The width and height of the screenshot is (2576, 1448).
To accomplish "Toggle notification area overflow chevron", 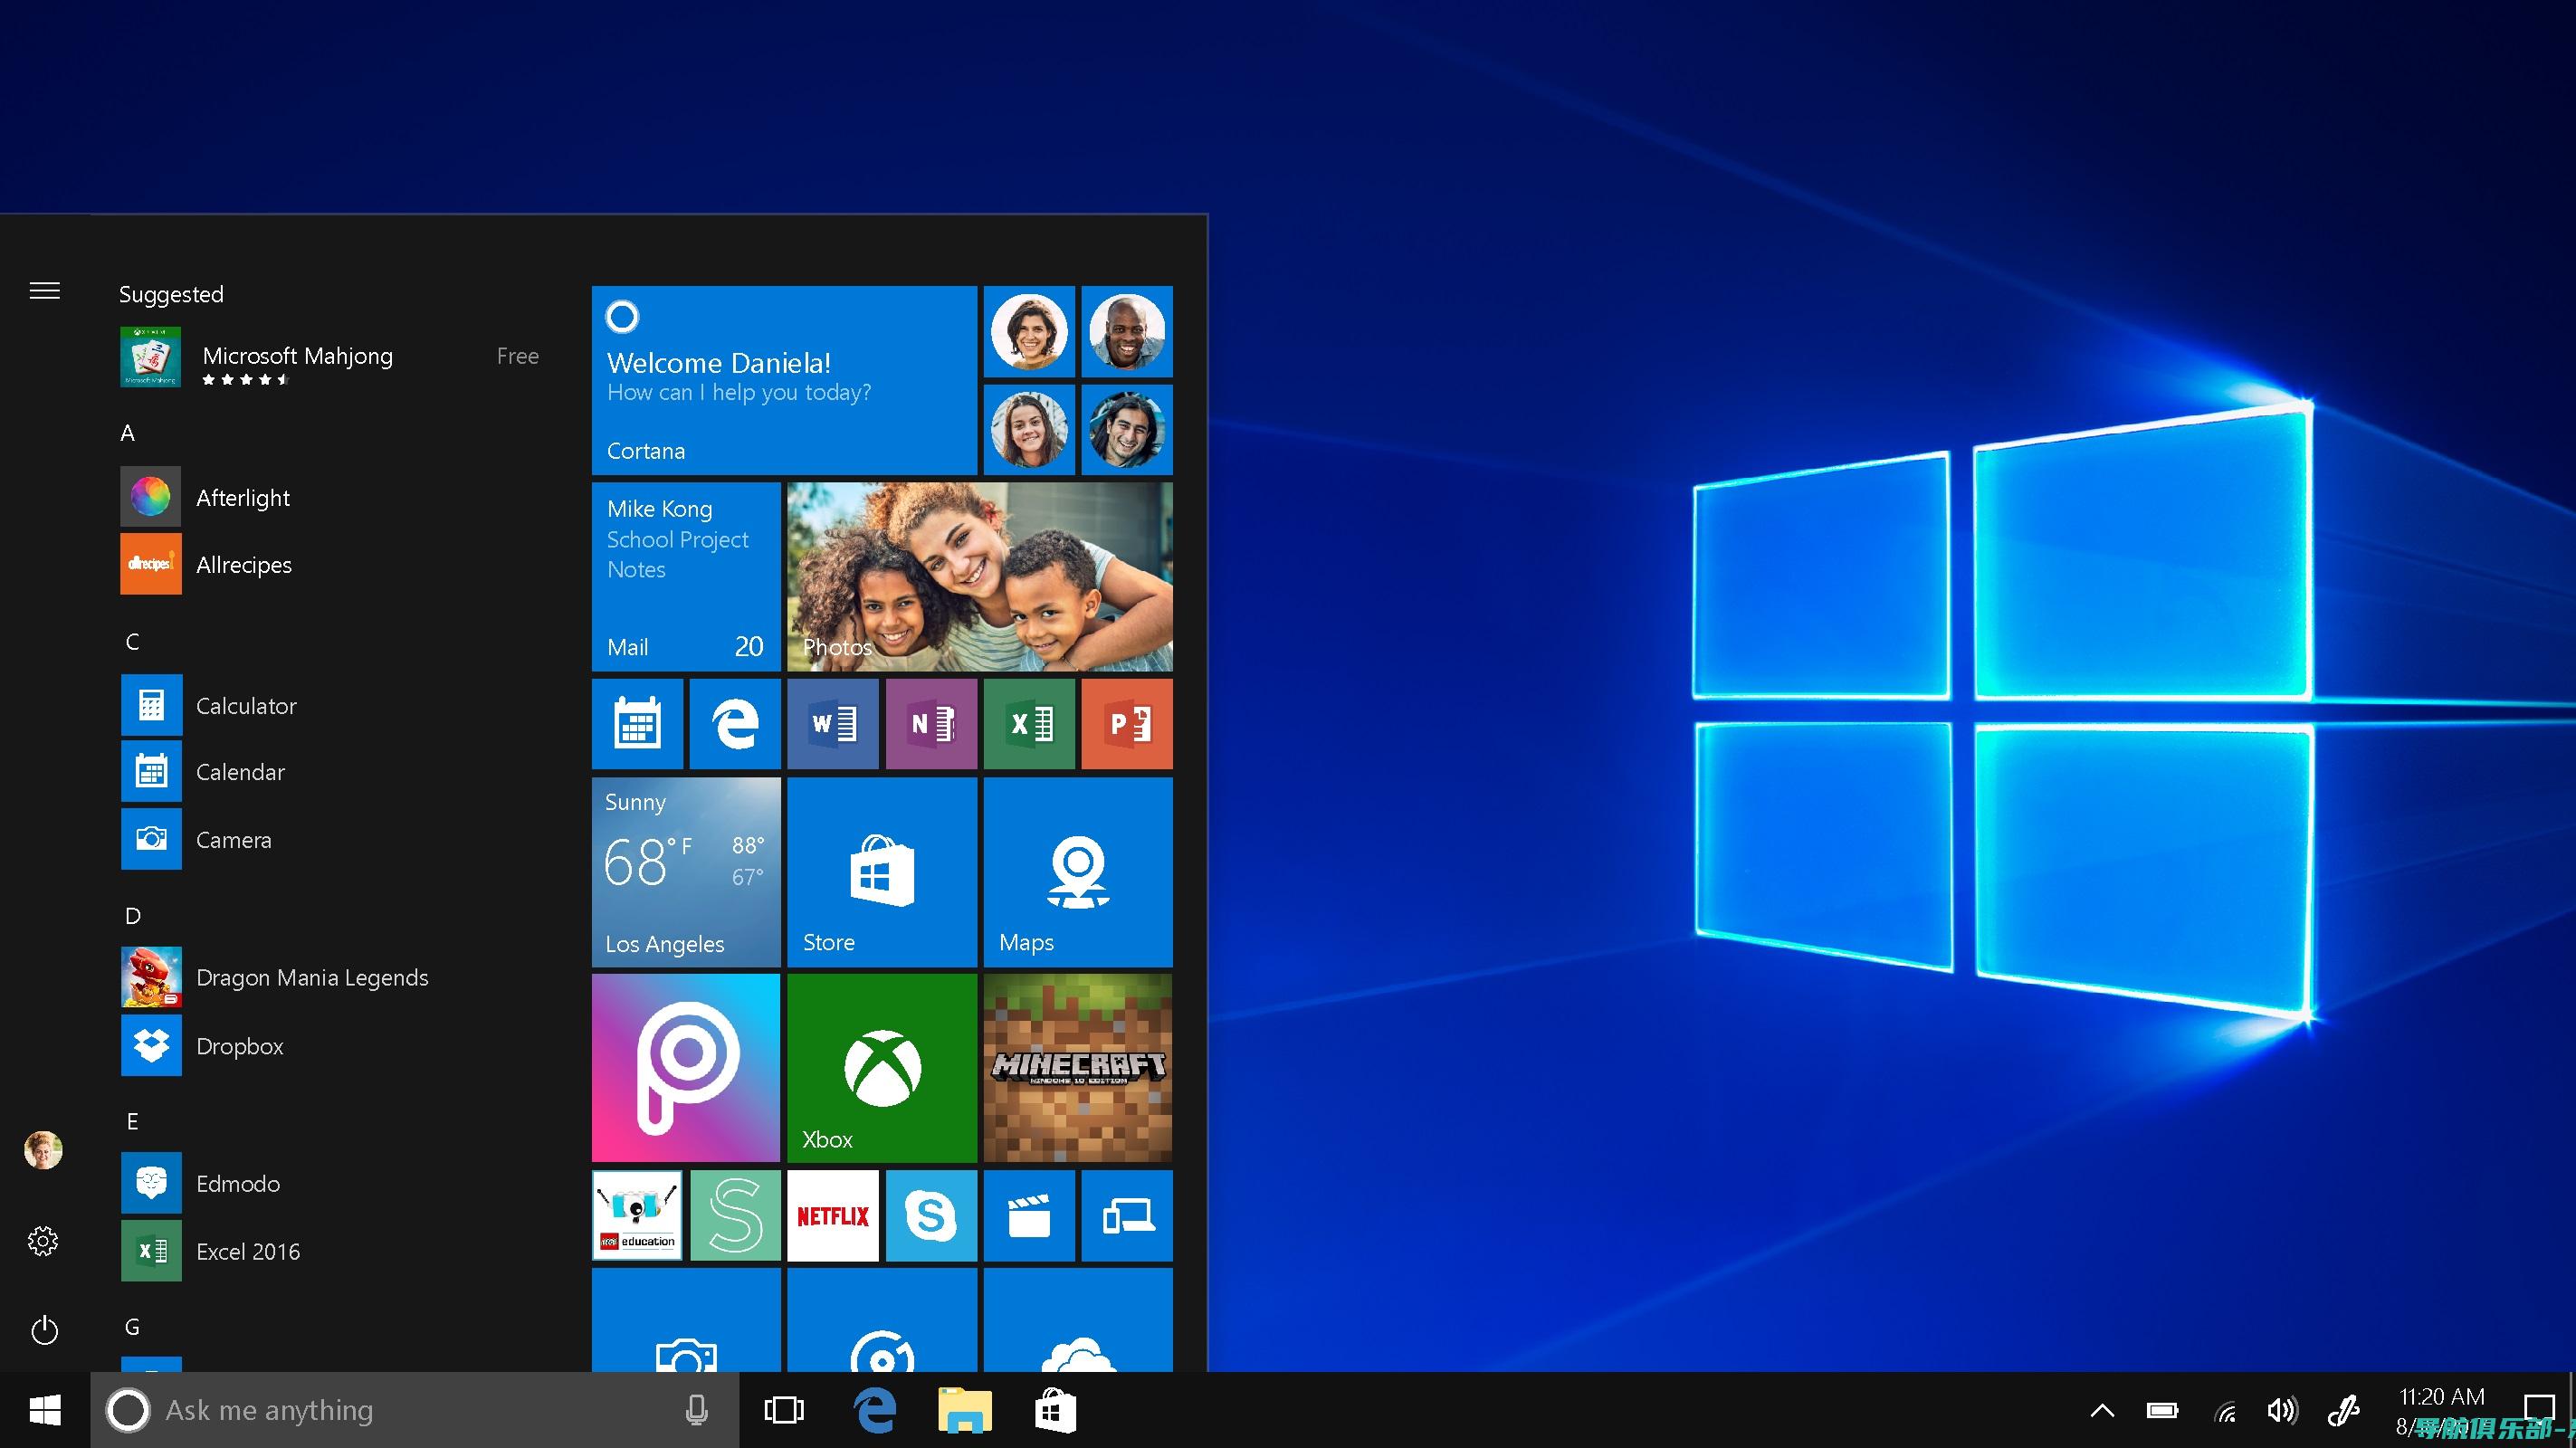I will (x=2098, y=1409).
